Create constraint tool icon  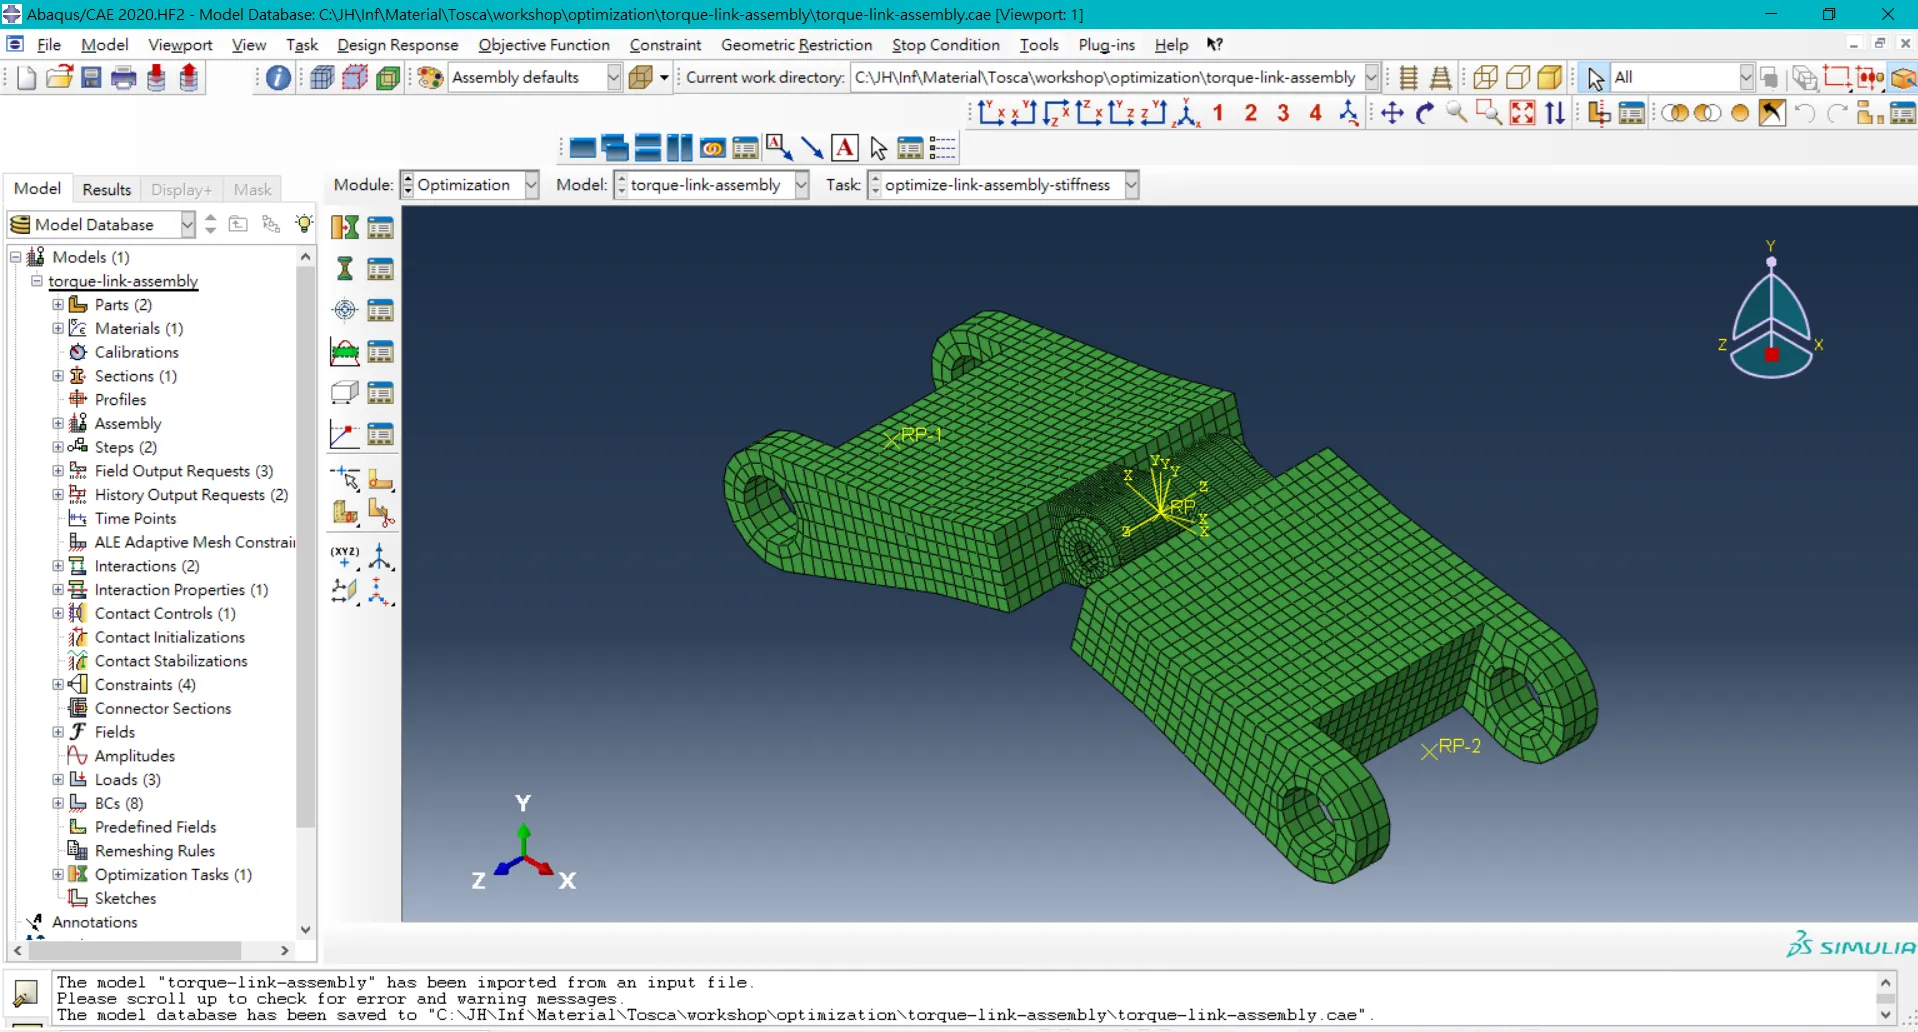click(x=345, y=352)
